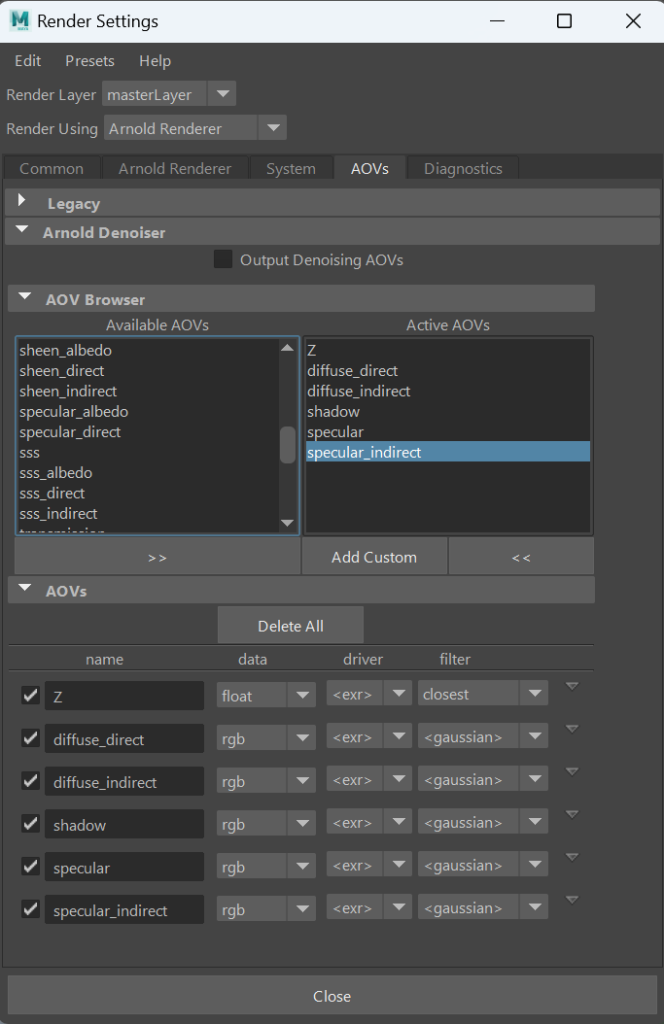Click the Add Custom button
Image resolution: width=664 pixels, height=1024 pixels.
[374, 557]
